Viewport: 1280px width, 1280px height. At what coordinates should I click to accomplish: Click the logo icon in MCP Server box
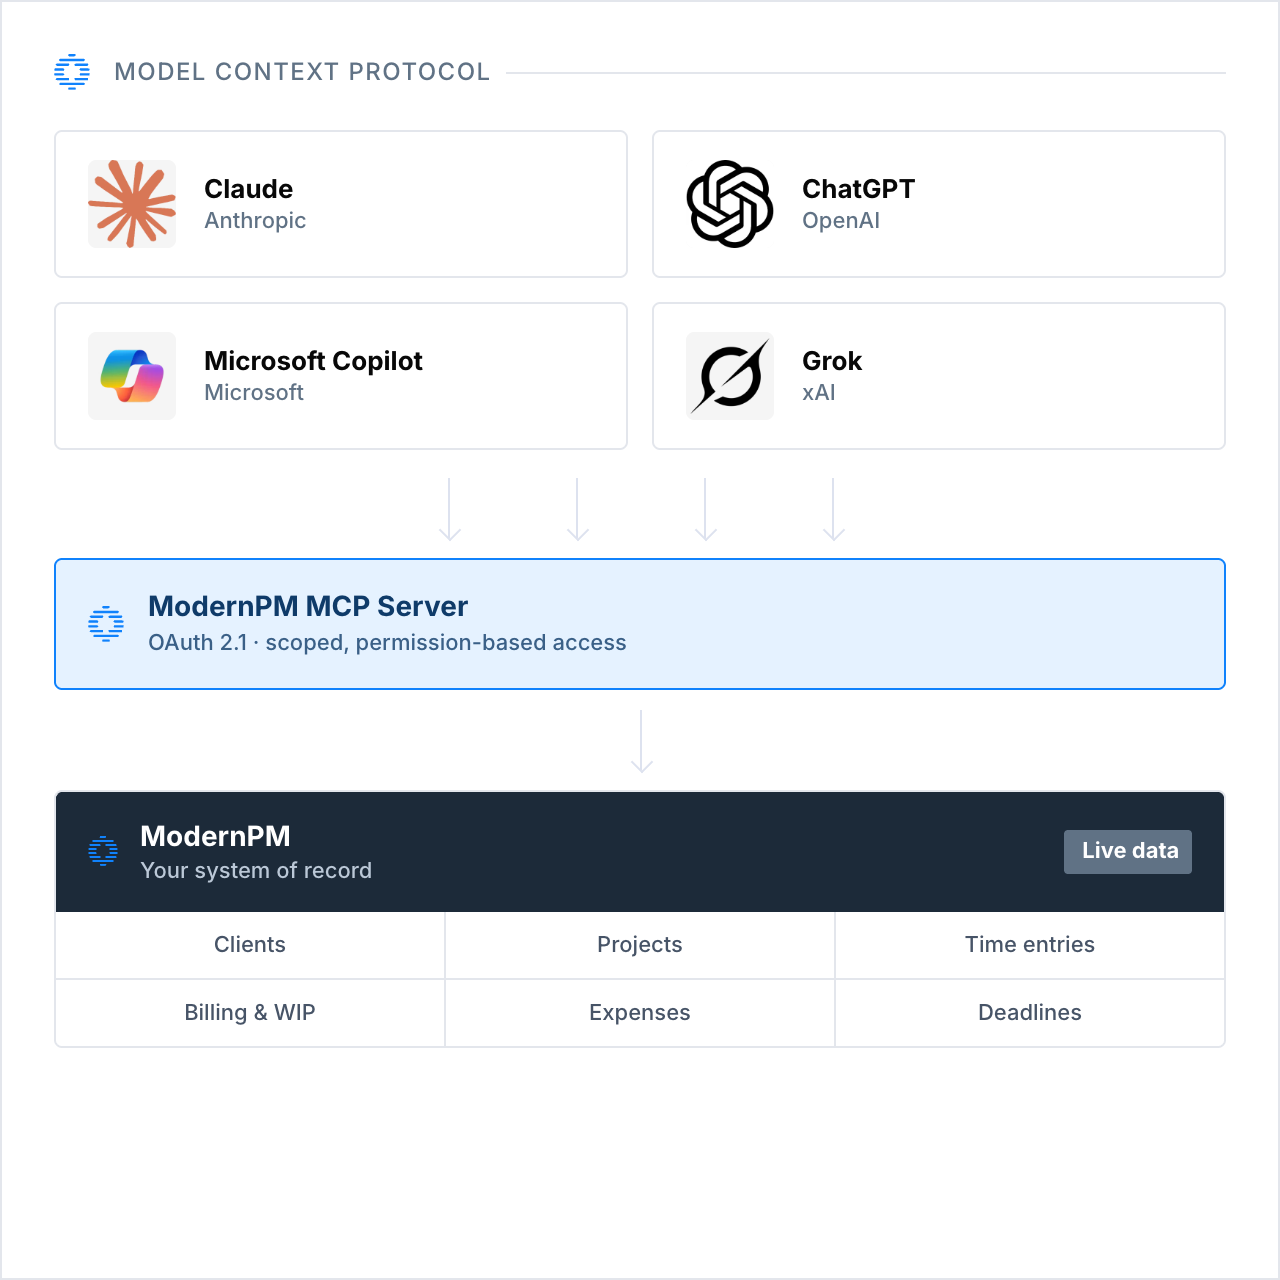coord(106,624)
